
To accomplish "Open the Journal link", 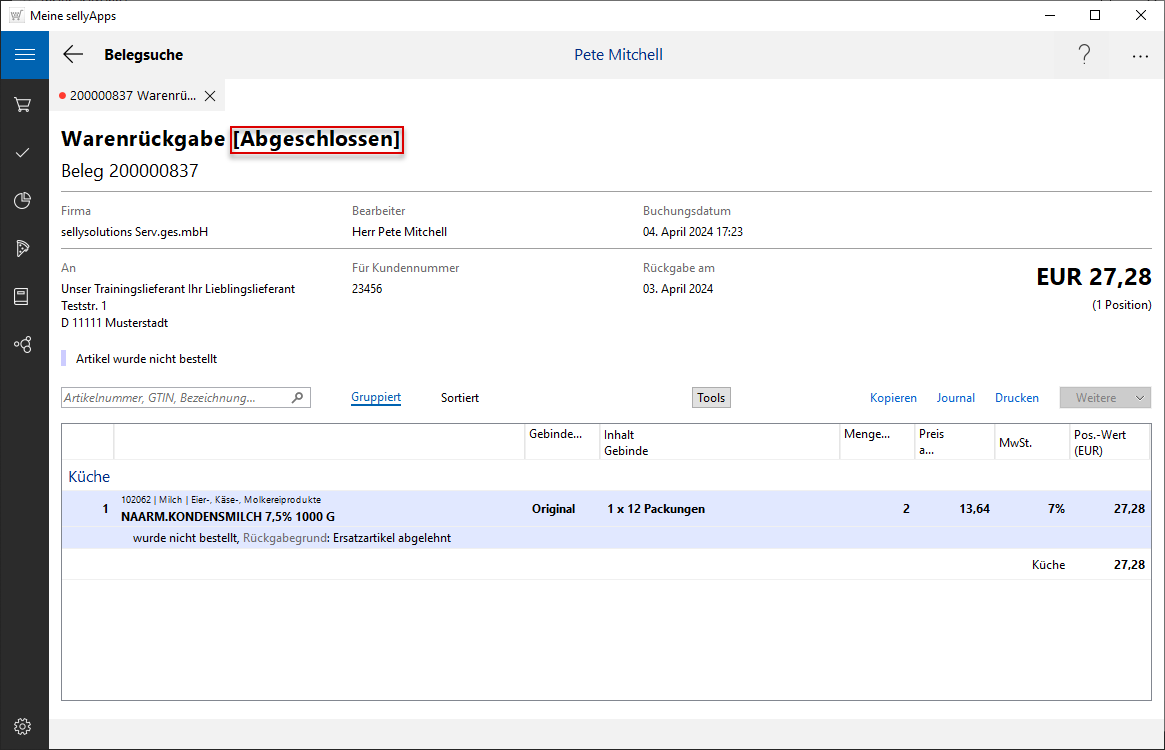I will click(955, 398).
